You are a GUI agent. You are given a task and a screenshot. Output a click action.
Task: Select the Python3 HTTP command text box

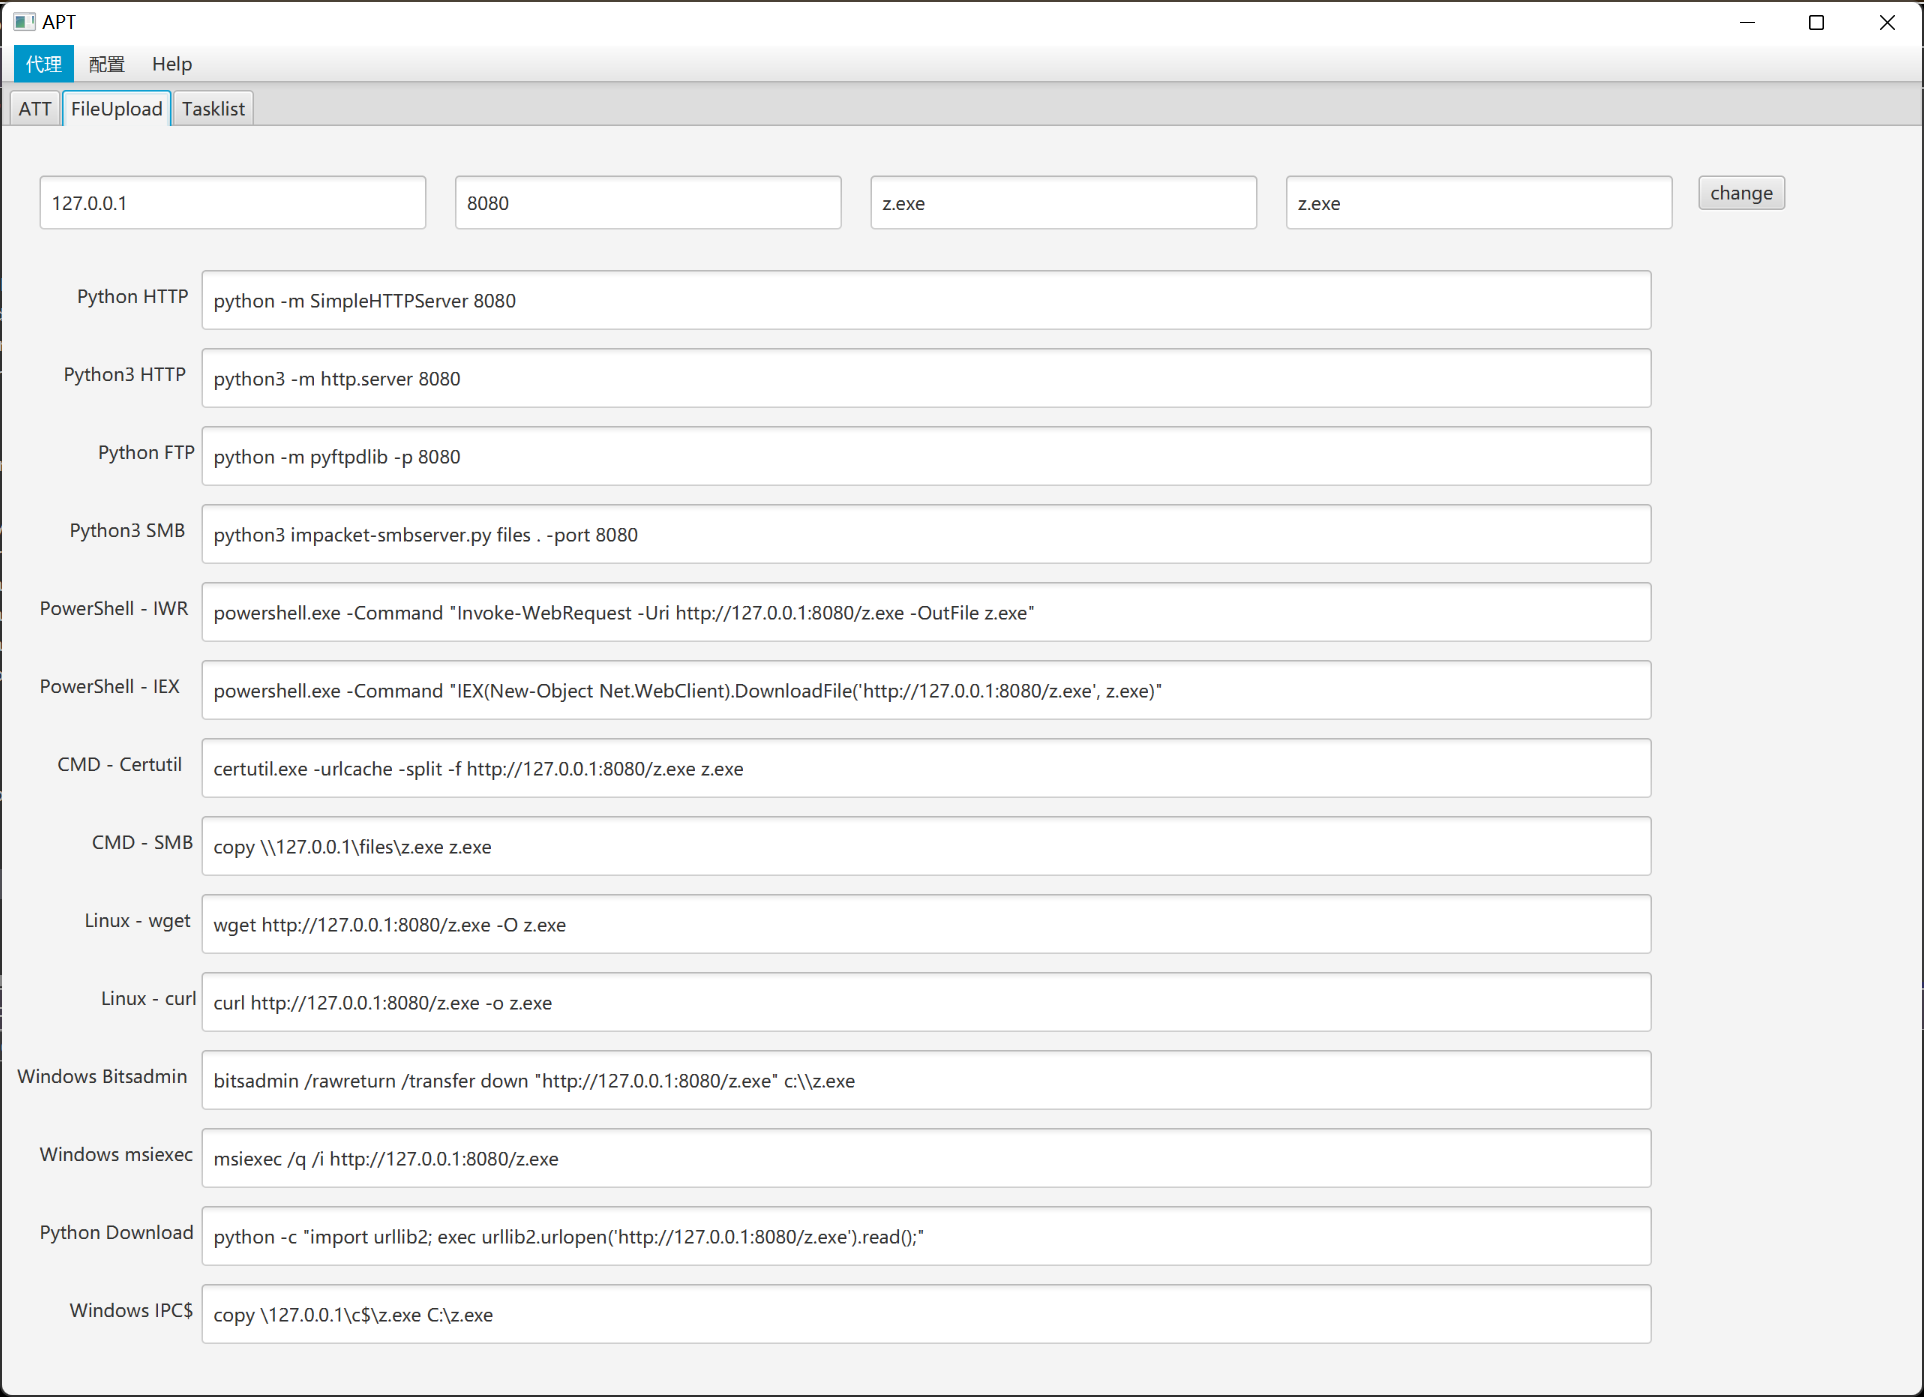click(x=925, y=379)
